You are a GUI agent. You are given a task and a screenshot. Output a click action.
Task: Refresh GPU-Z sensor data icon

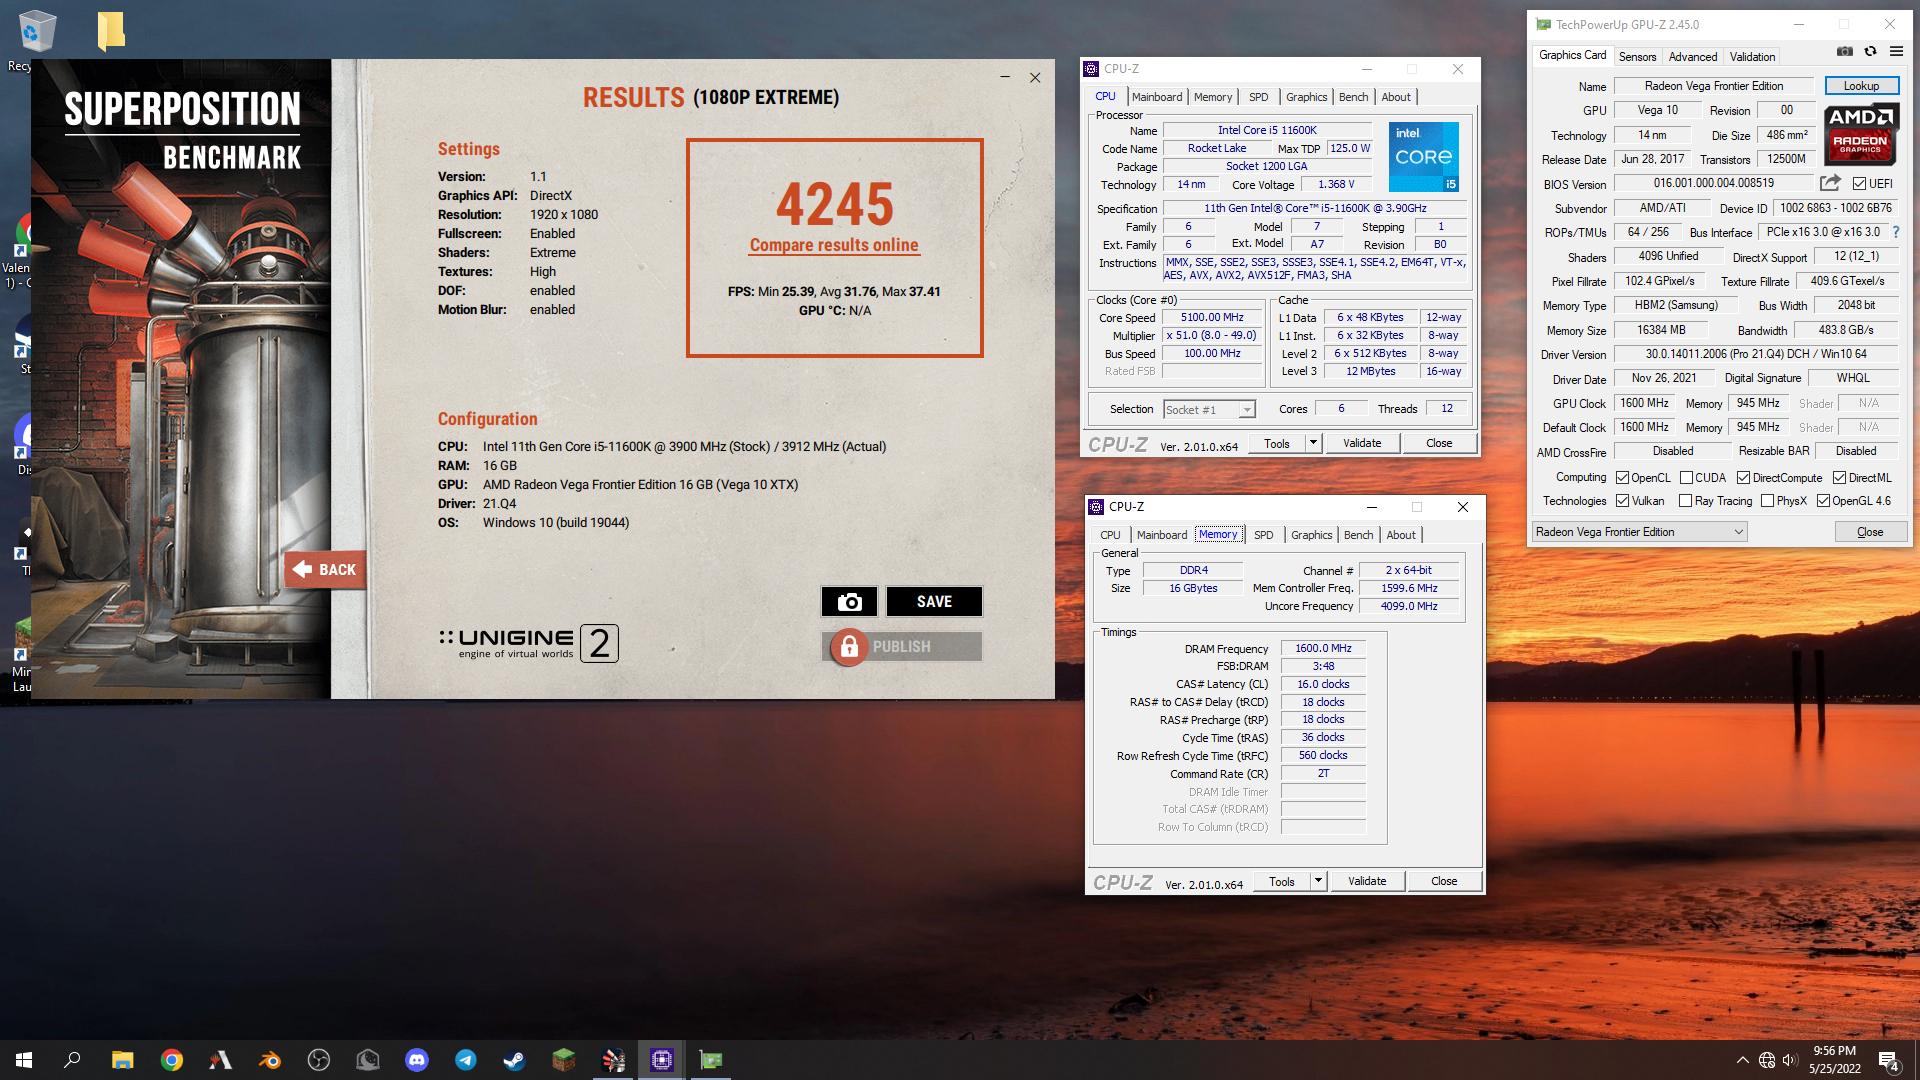click(1870, 52)
